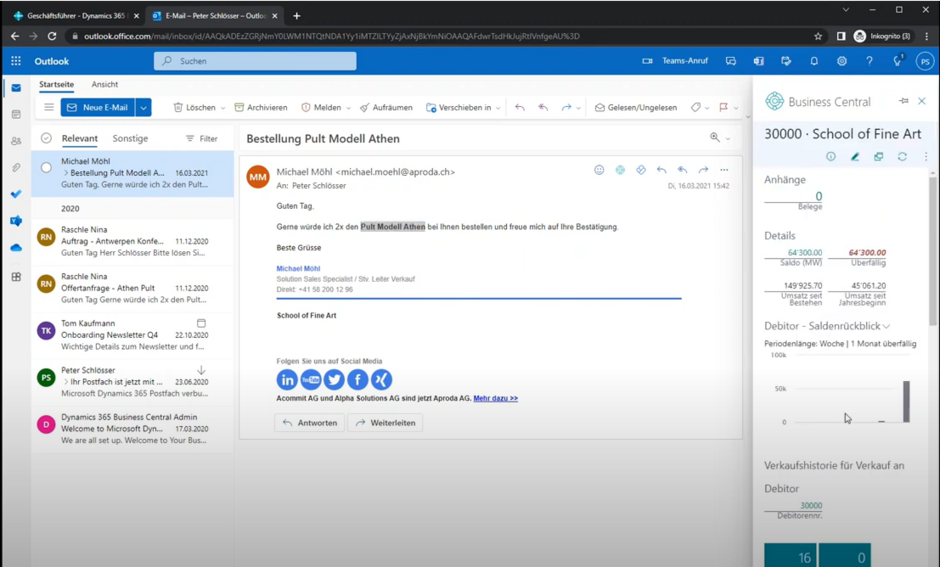Select the Sonstige inbox tab

pos(130,138)
